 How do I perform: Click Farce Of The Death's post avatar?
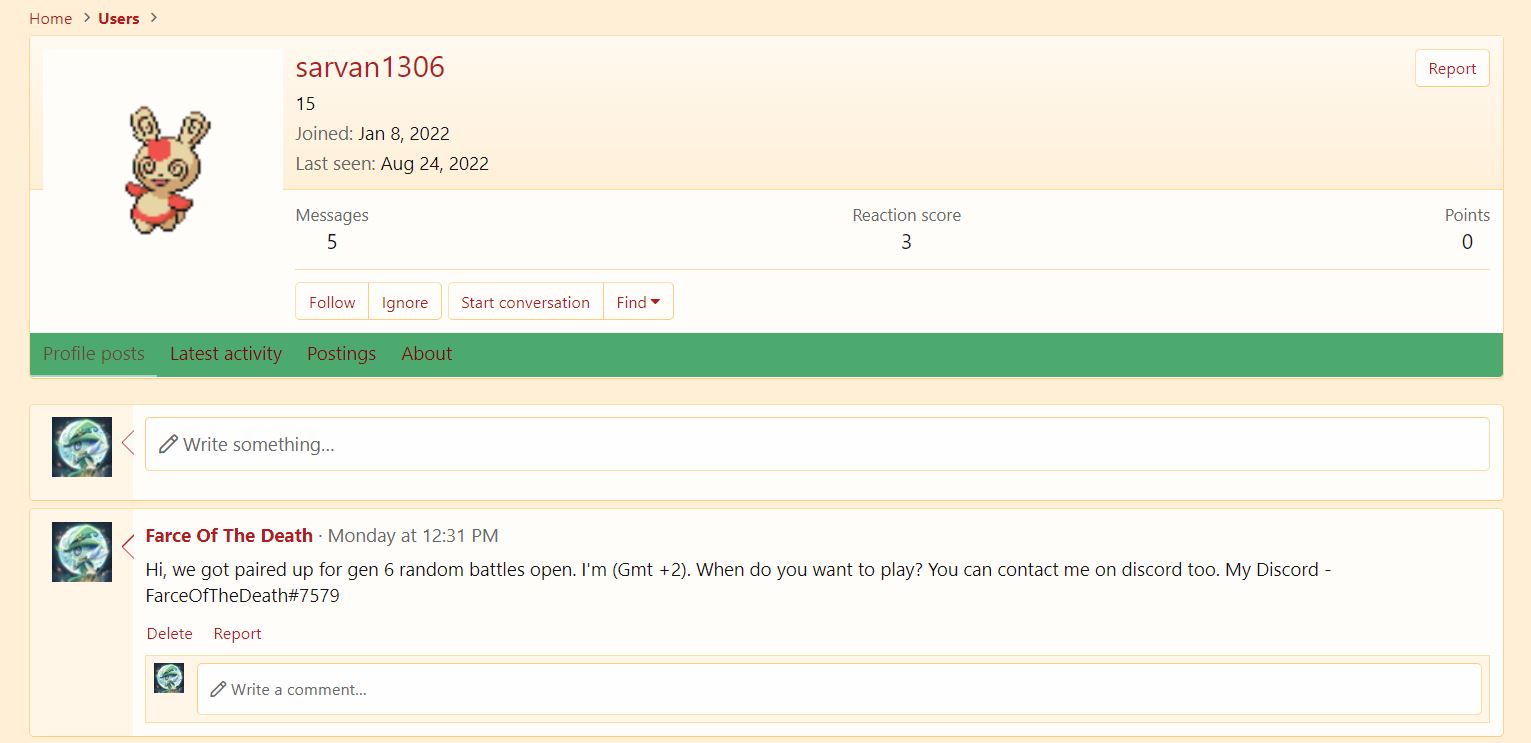[82, 552]
